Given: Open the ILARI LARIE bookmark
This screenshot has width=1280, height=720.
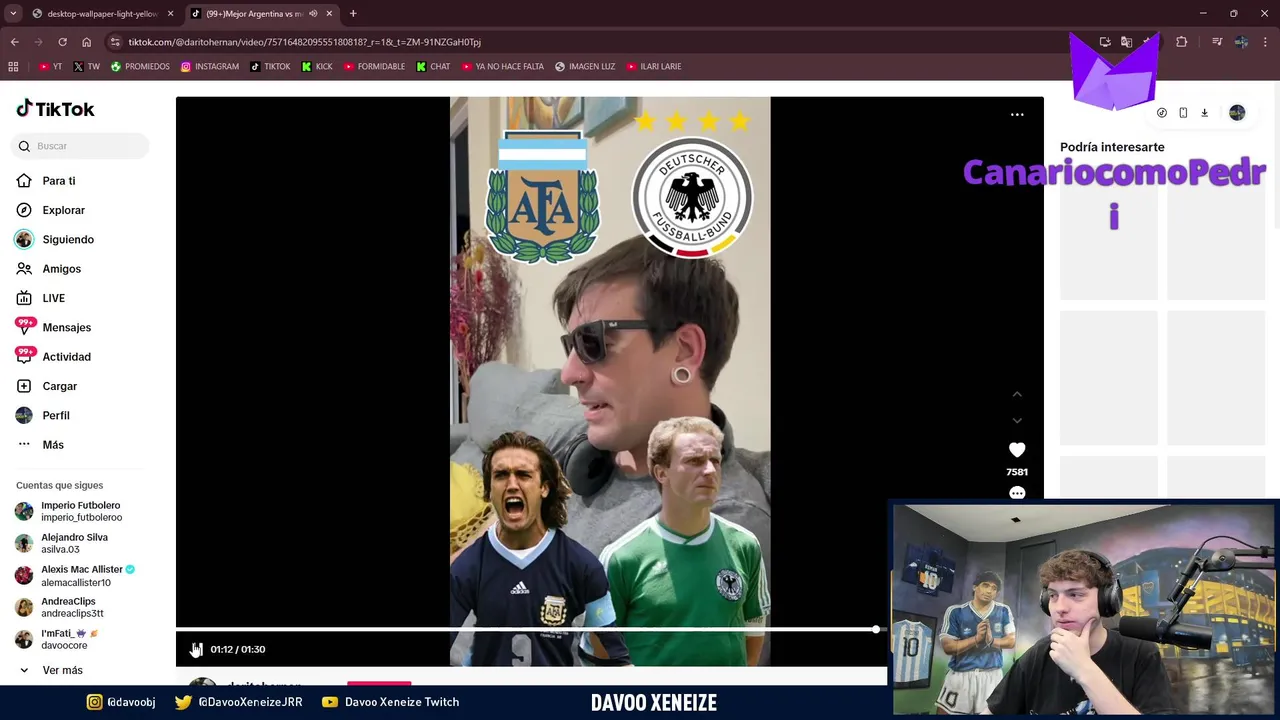Looking at the screenshot, I should point(653,67).
